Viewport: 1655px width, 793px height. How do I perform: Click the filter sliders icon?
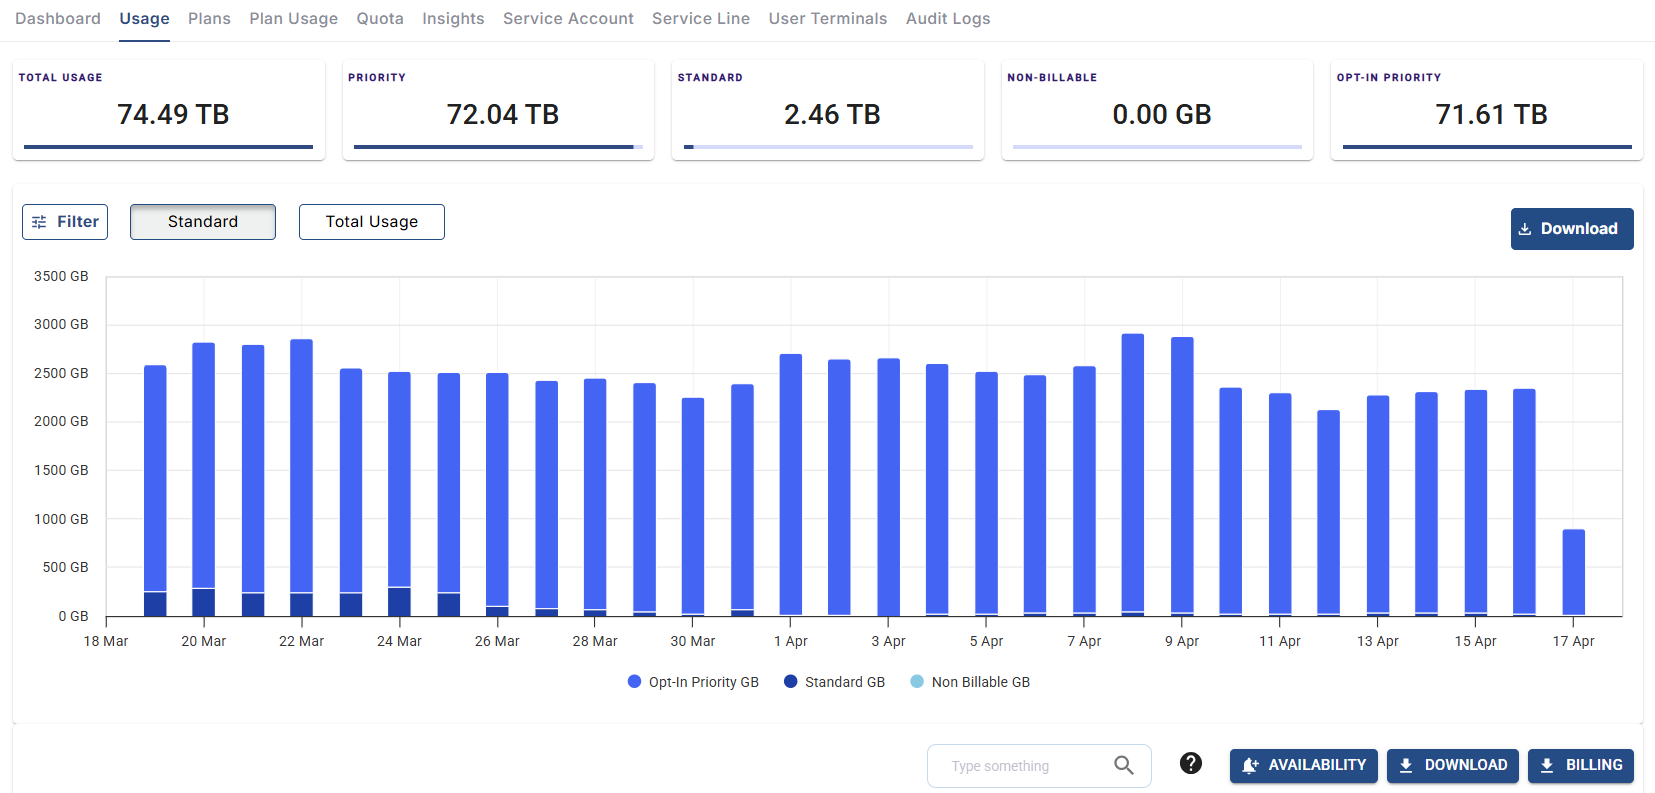tap(39, 222)
